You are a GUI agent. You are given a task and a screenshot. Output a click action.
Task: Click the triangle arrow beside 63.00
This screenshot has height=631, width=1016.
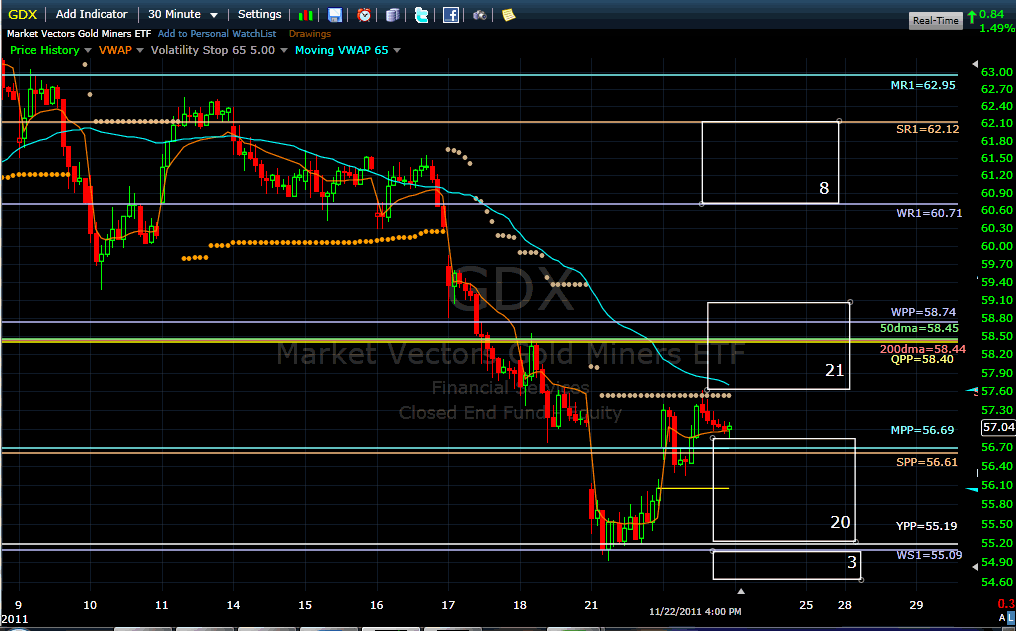pyautogui.click(x=975, y=64)
